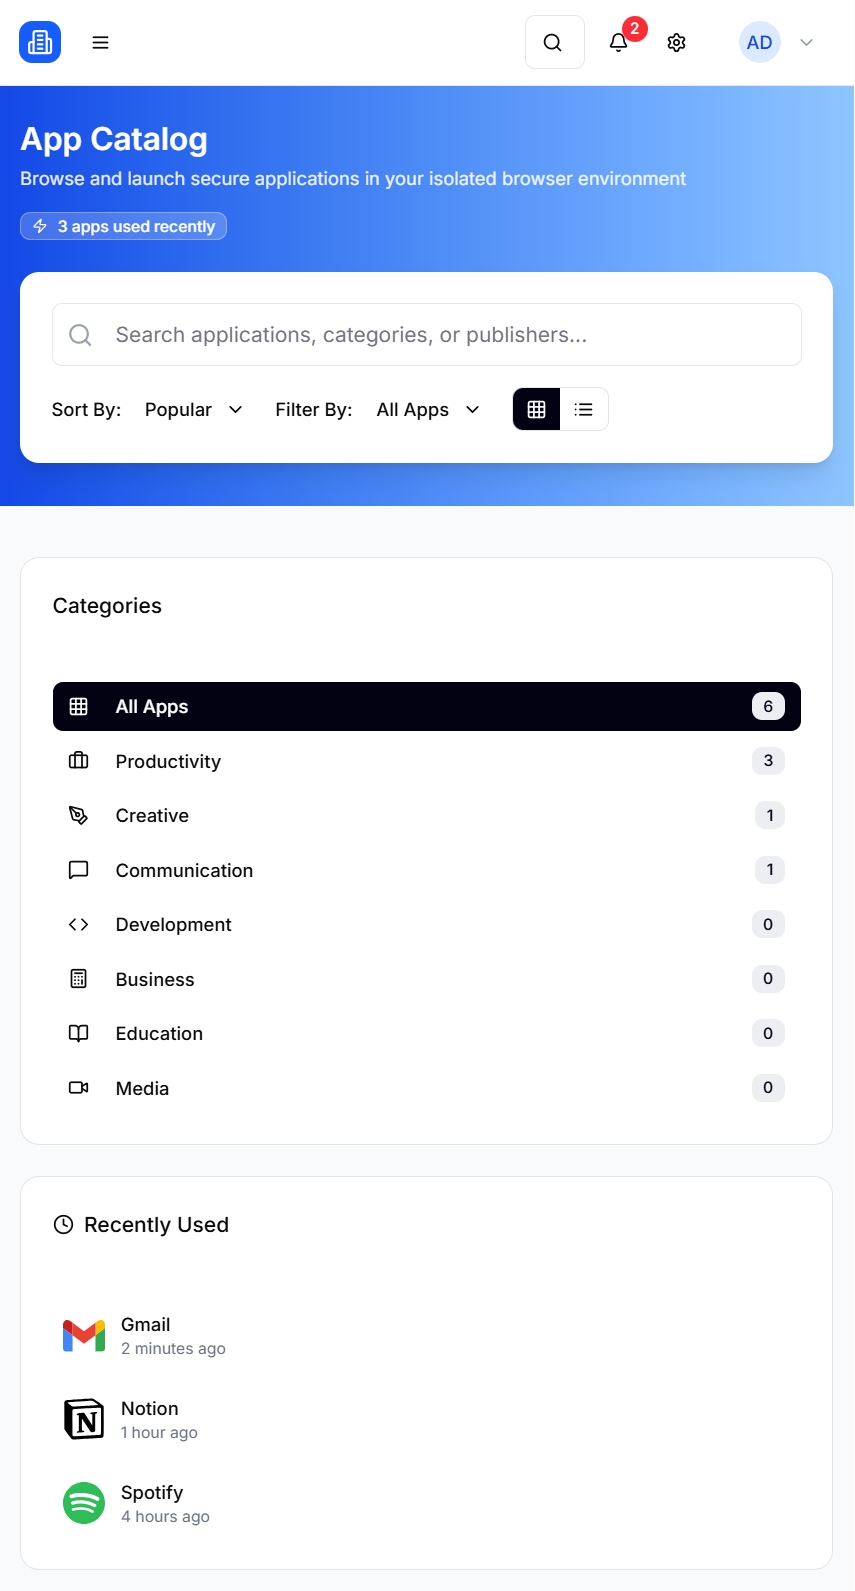The height and width of the screenshot is (1591, 855).
Task: Switch to list view
Action: click(584, 409)
